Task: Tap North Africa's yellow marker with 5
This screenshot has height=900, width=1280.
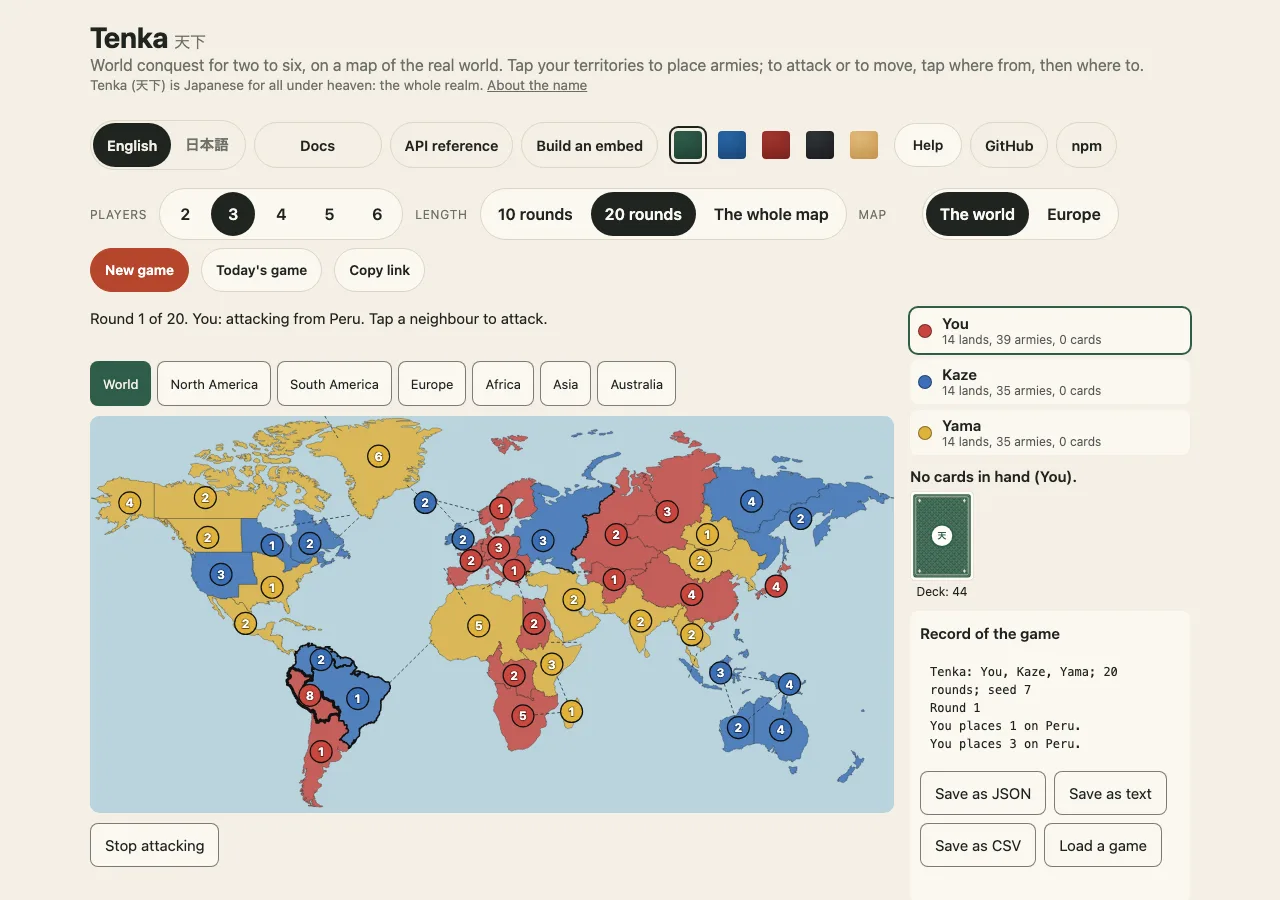Action: tap(479, 626)
